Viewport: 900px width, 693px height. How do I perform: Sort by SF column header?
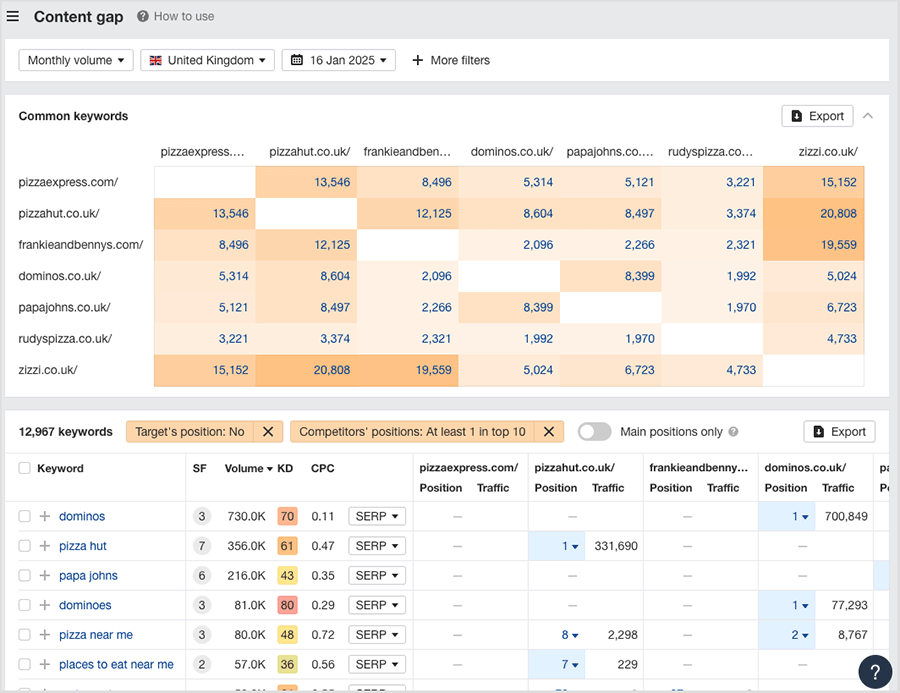tap(199, 469)
